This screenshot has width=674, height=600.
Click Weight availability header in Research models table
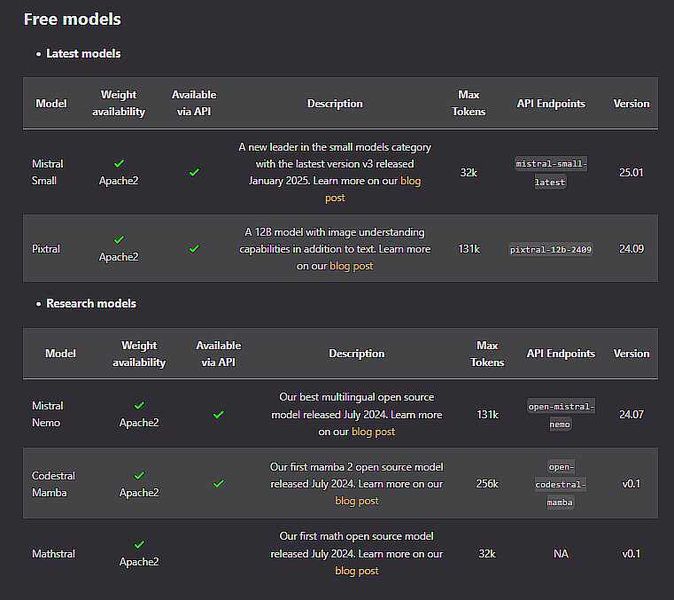point(139,354)
